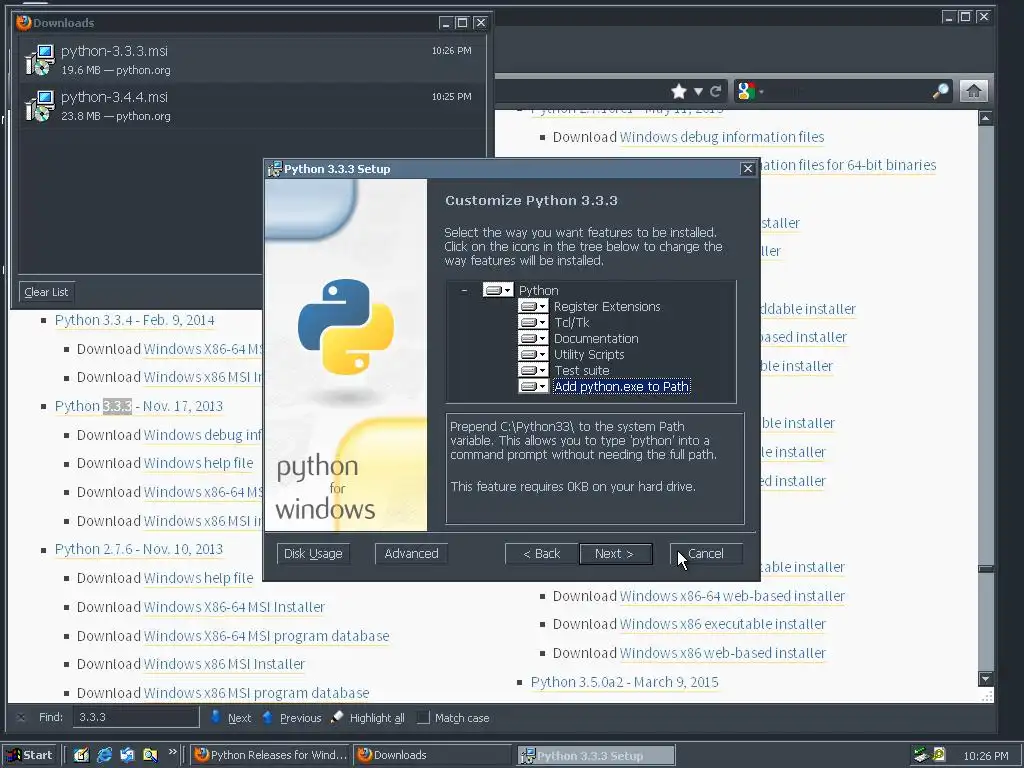Click the system tray icon beside clock
This screenshot has height=768, width=1024.
tap(939, 755)
